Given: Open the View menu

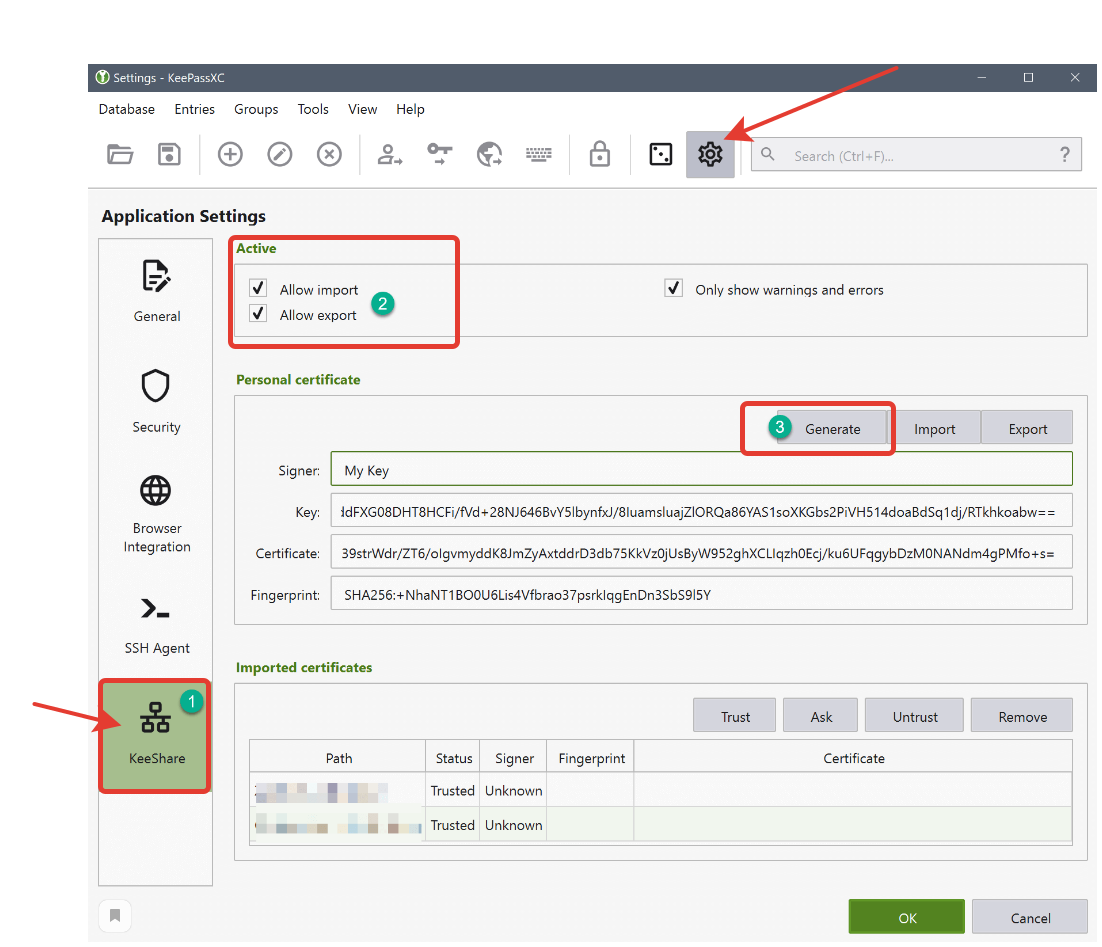Looking at the screenshot, I should 363,109.
